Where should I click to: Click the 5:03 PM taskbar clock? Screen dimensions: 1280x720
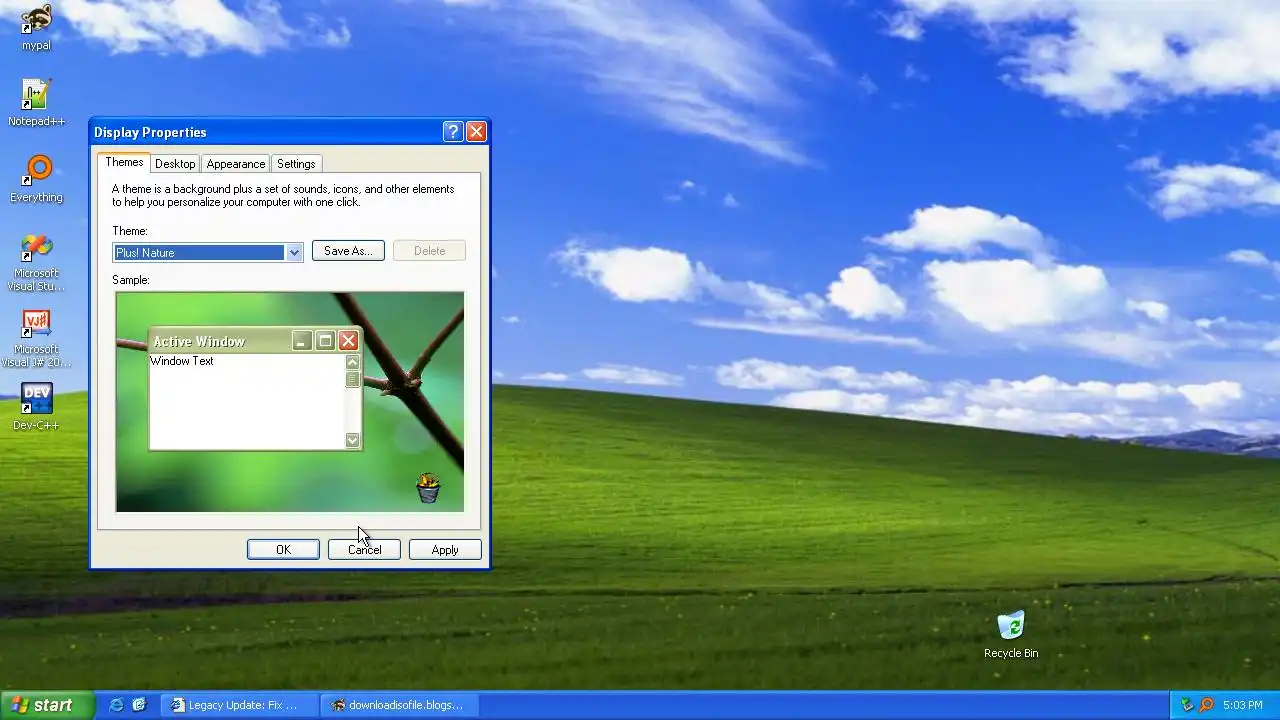pyautogui.click(x=1243, y=705)
